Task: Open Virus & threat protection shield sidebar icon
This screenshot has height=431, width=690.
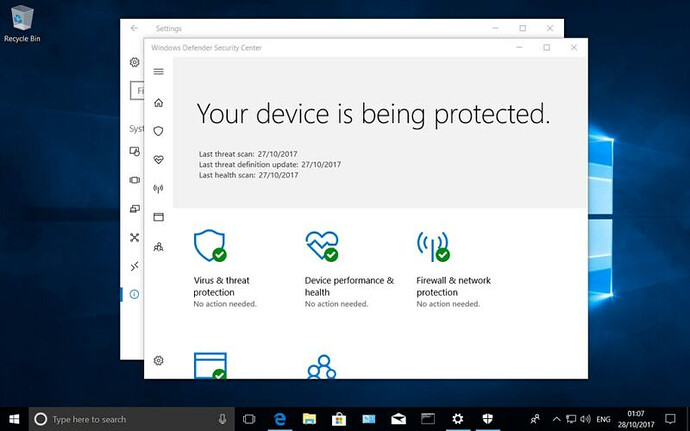Action: (158, 131)
